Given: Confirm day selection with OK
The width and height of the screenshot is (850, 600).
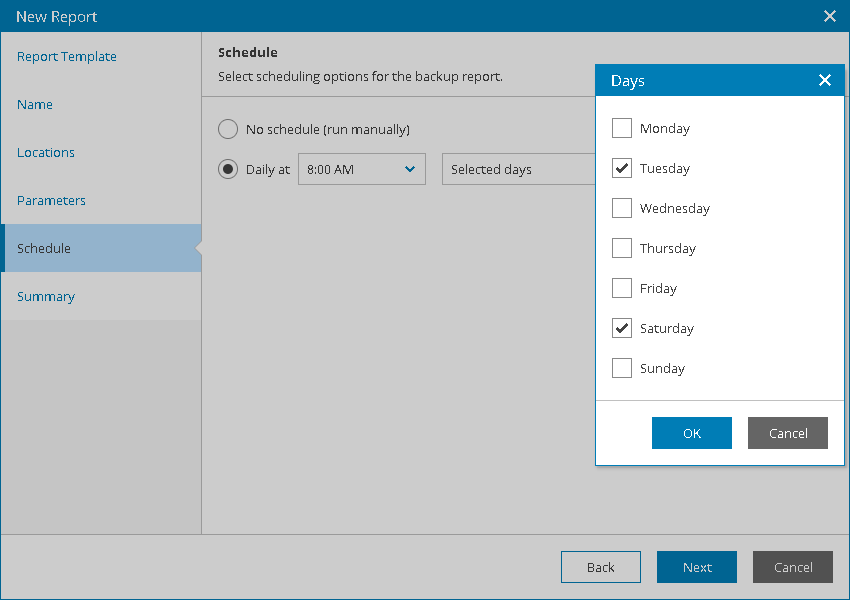Looking at the screenshot, I should tap(692, 433).
